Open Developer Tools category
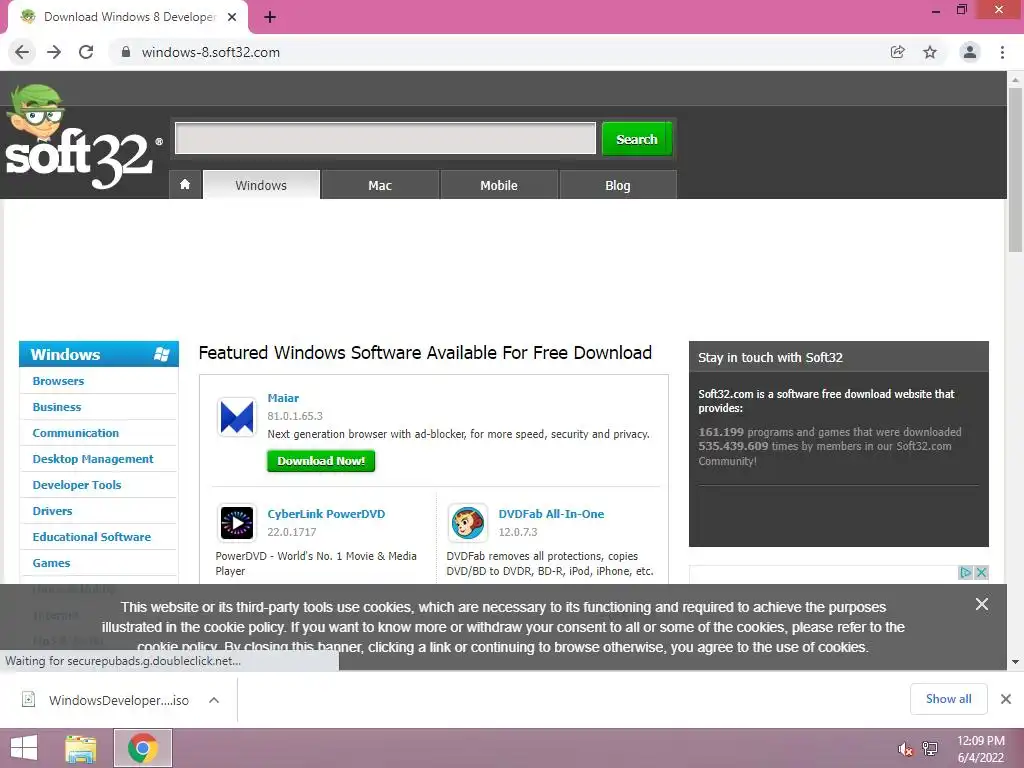1024x768 pixels. (77, 485)
